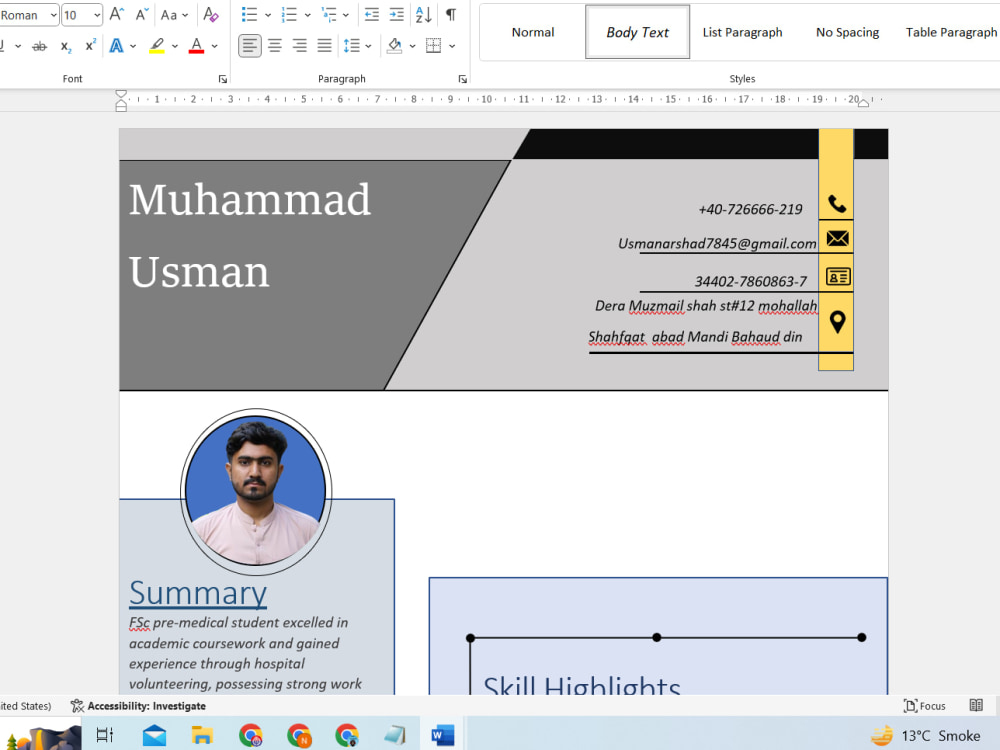
Task: Select the ID card icon in resume
Action: (x=838, y=277)
